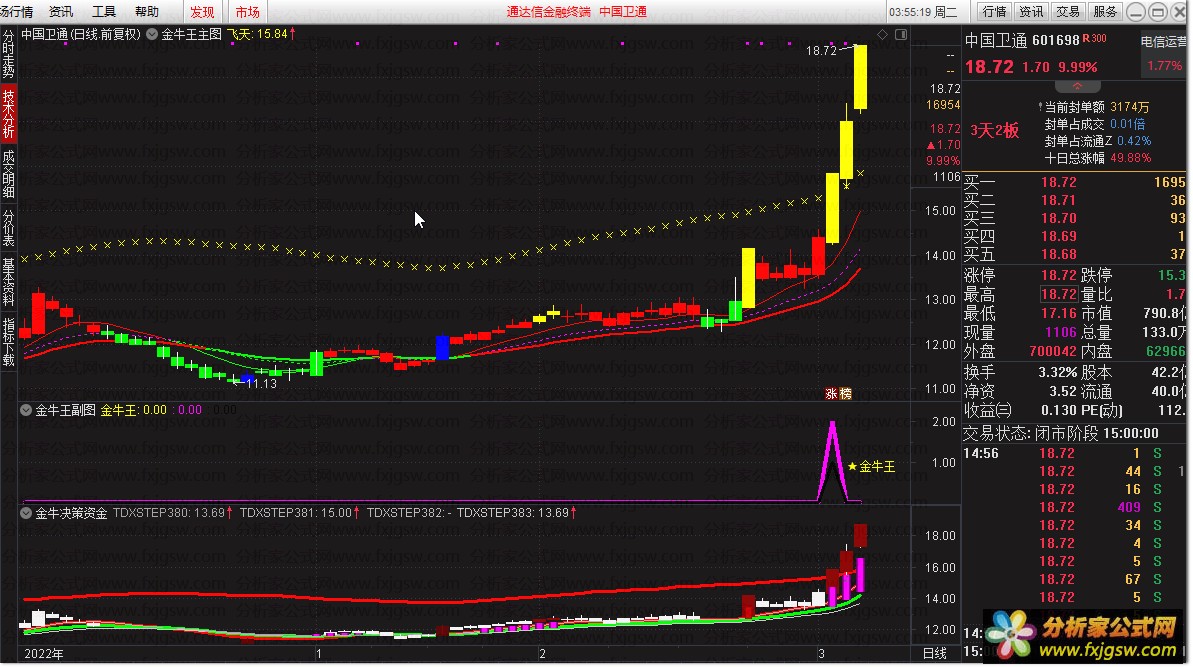Click the 最高 18.72 boxed value

pyautogui.click(x=1059, y=294)
